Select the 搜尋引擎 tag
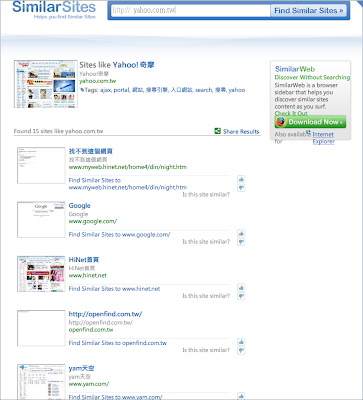This screenshot has width=363, height=400. pos(157,90)
